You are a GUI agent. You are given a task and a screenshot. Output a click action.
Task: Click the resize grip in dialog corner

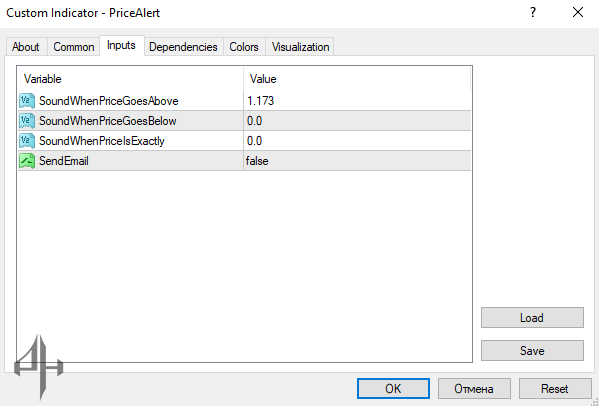click(593, 401)
